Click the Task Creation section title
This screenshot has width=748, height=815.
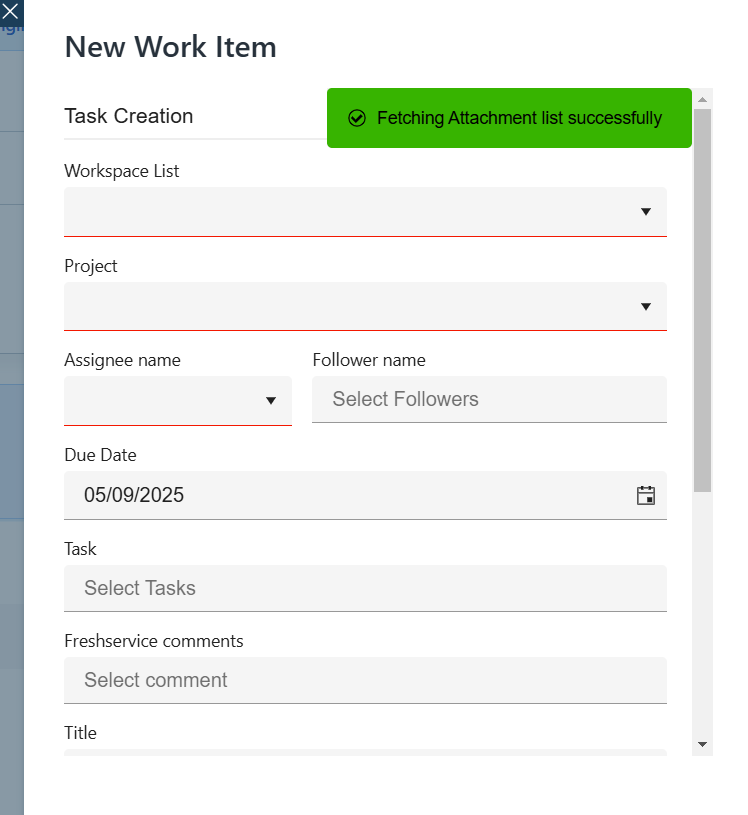pyautogui.click(x=129, y=116)
